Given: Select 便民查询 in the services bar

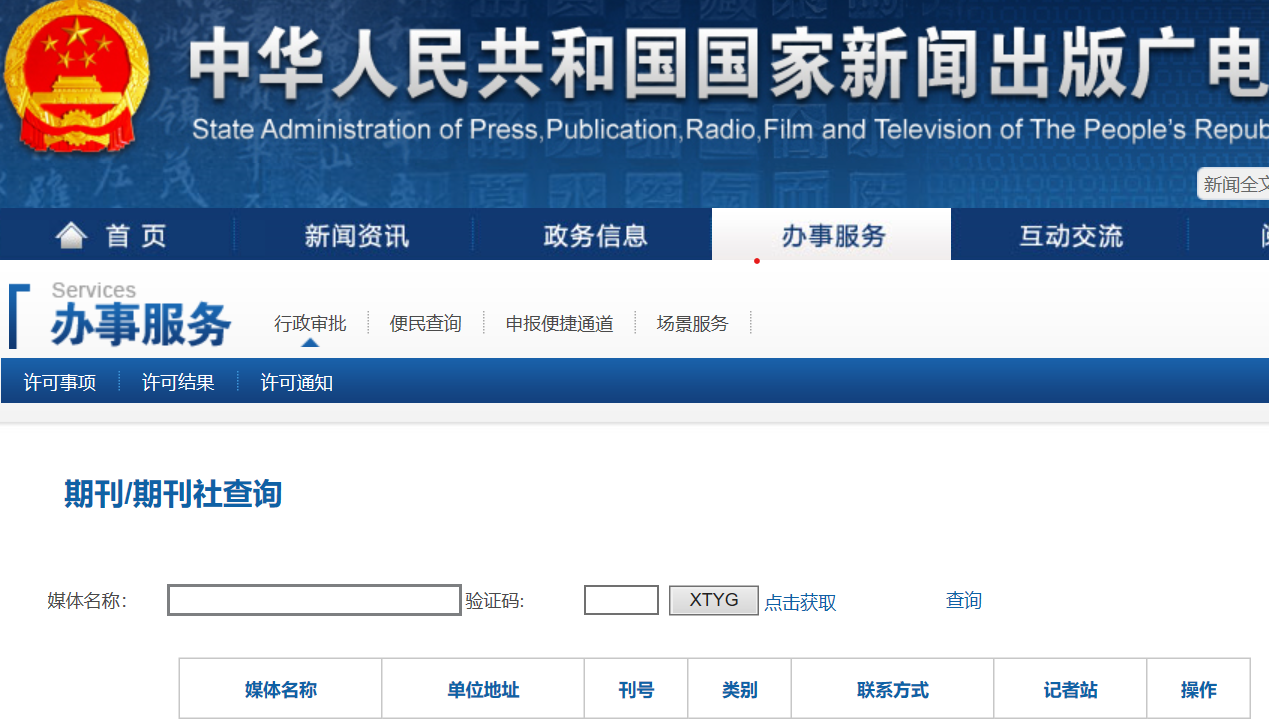Looking at the screenshot, I should point(425,322).
